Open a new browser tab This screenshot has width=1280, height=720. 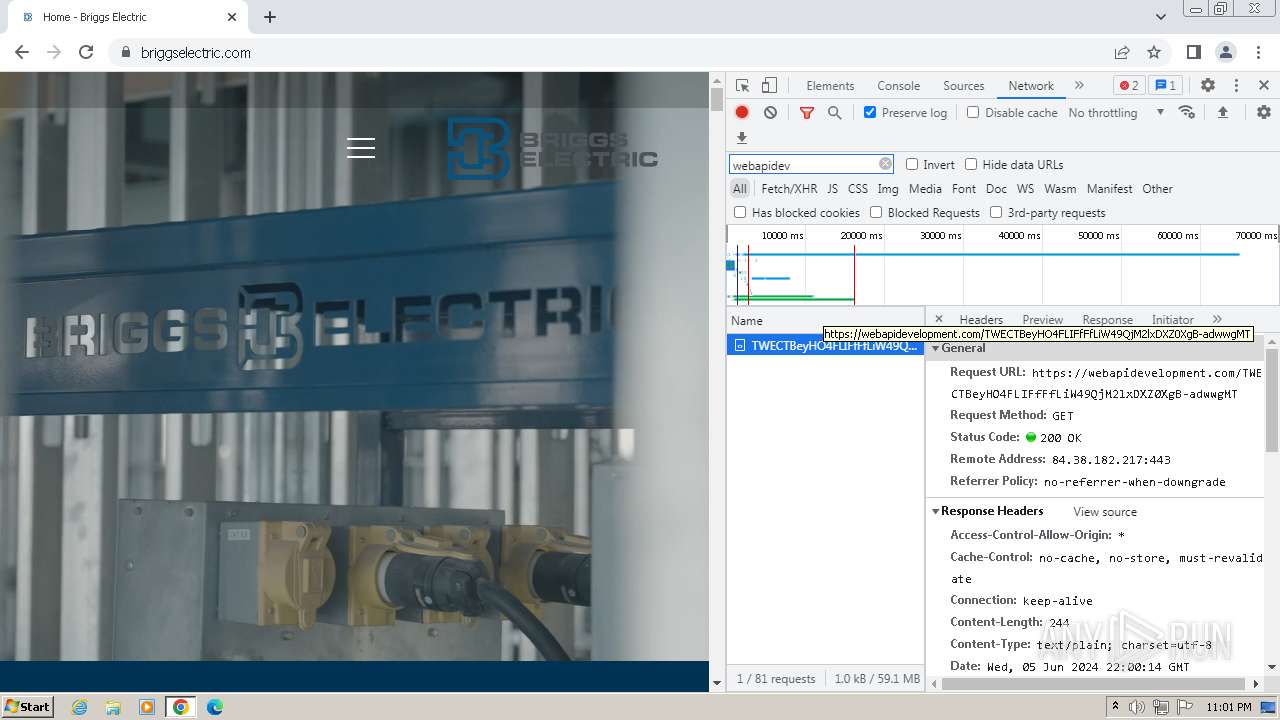pyautogui.click(x=270, y=17)
